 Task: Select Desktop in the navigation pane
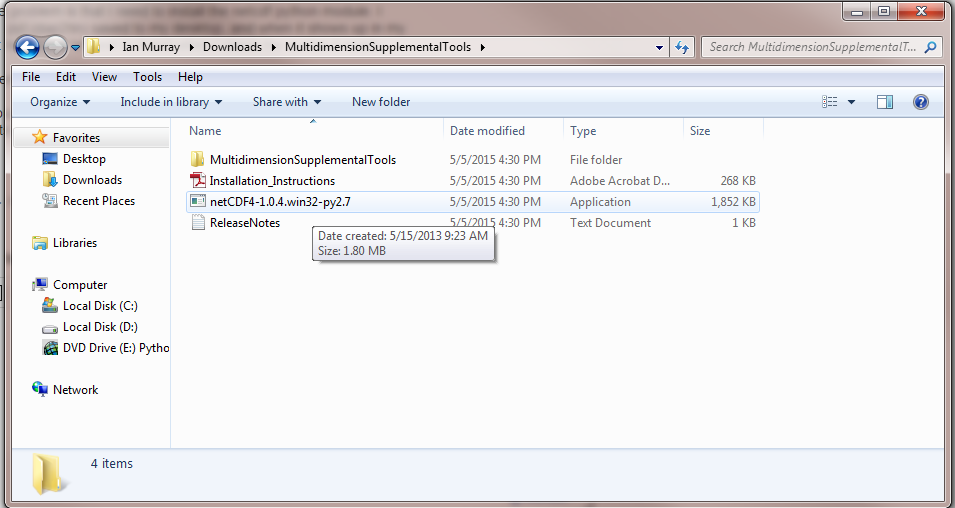coord(84,159)
